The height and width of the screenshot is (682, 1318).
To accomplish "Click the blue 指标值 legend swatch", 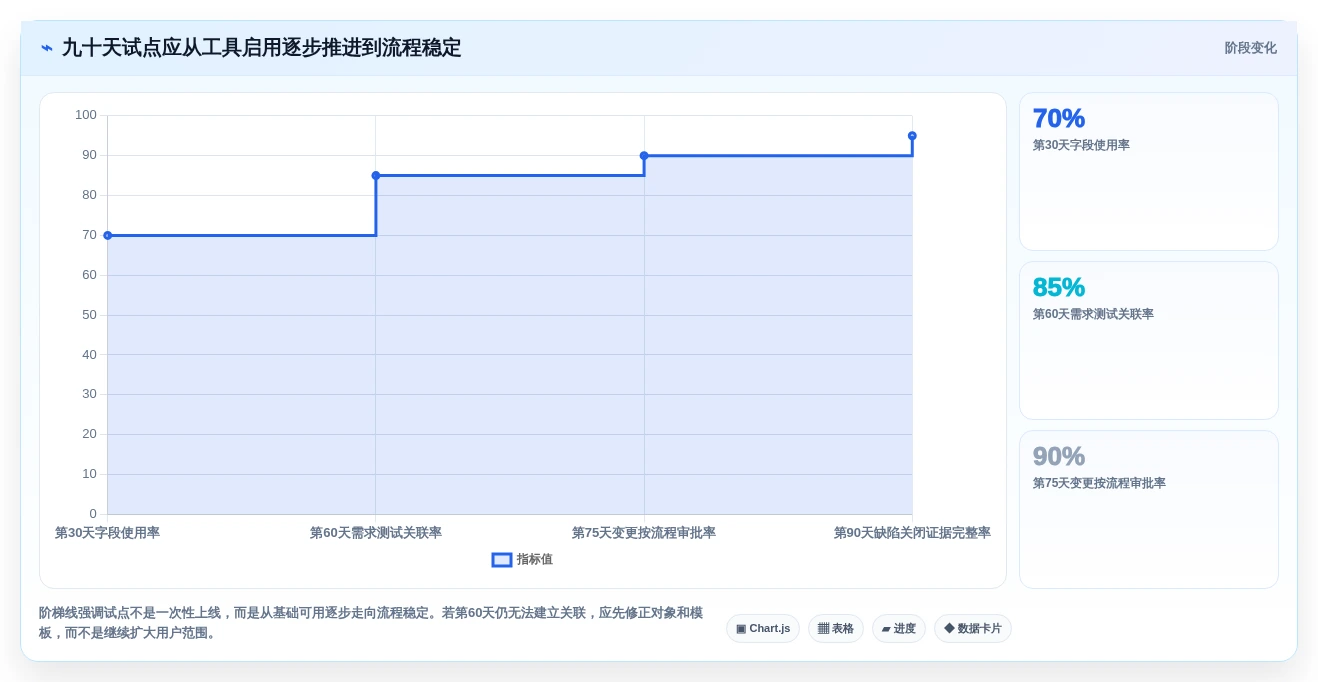I will coord(502,560).
